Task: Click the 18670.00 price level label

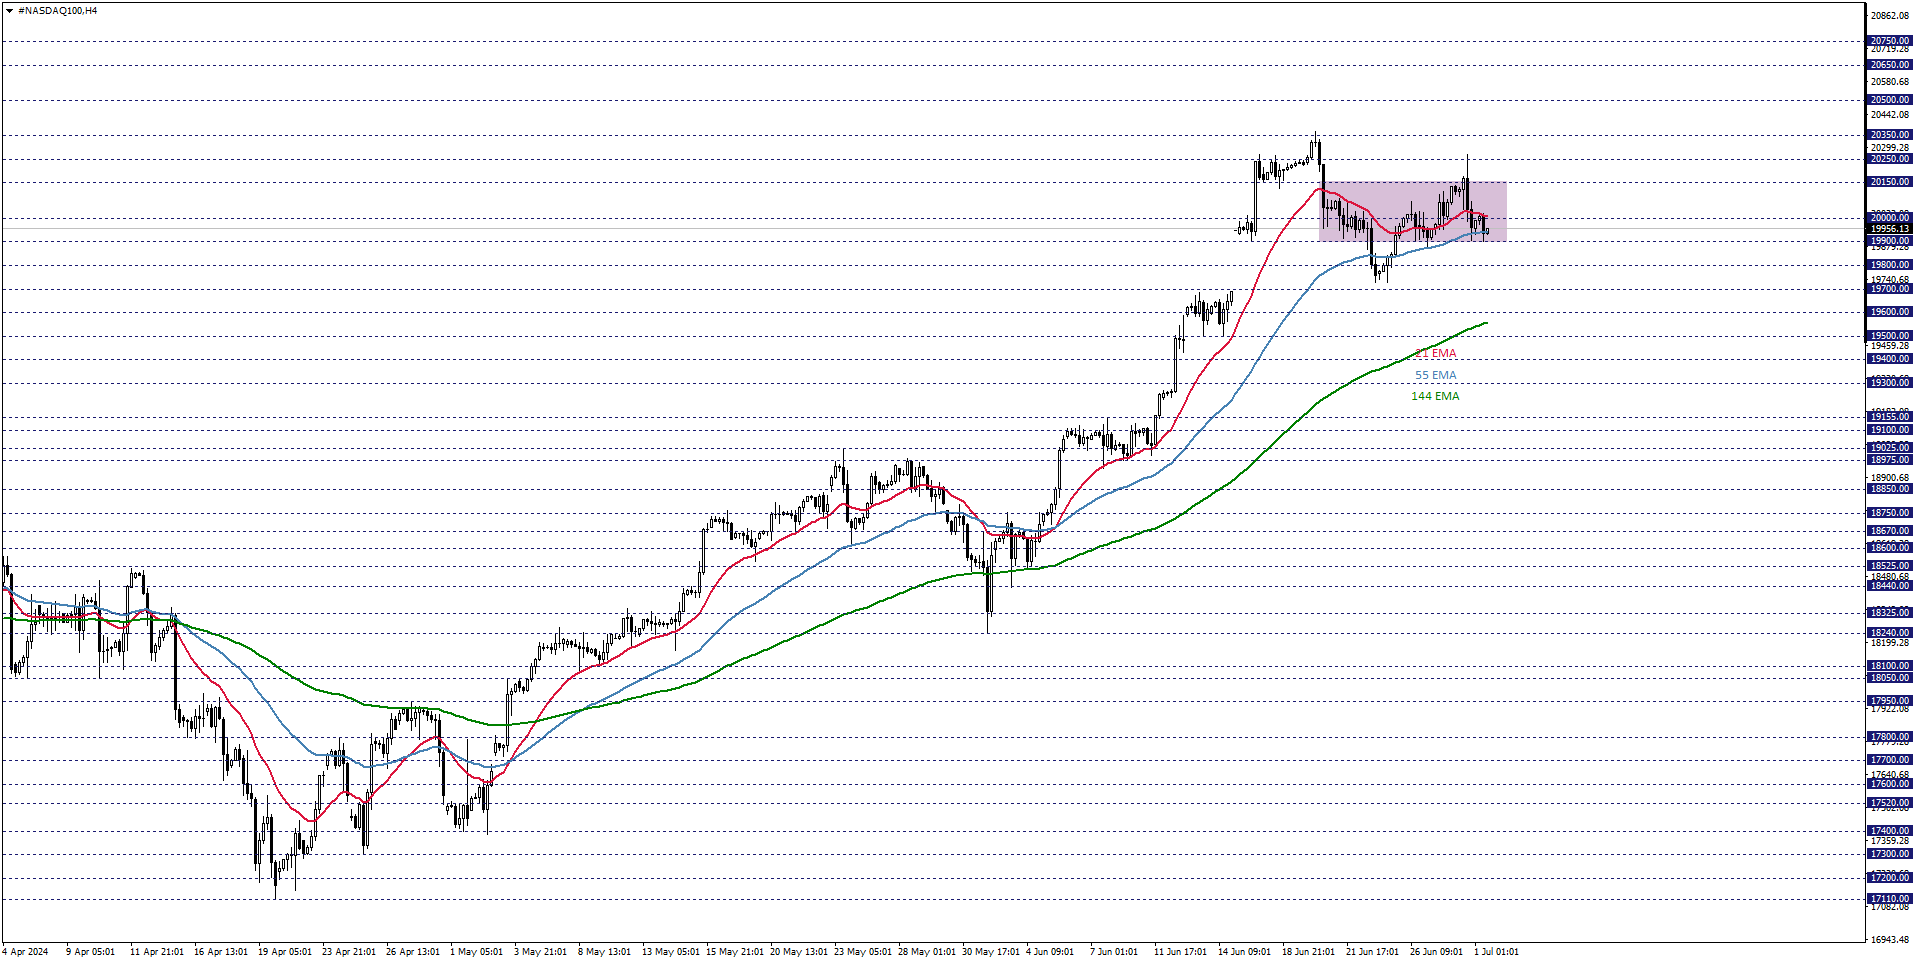Action: click(x=1890, y=531)
